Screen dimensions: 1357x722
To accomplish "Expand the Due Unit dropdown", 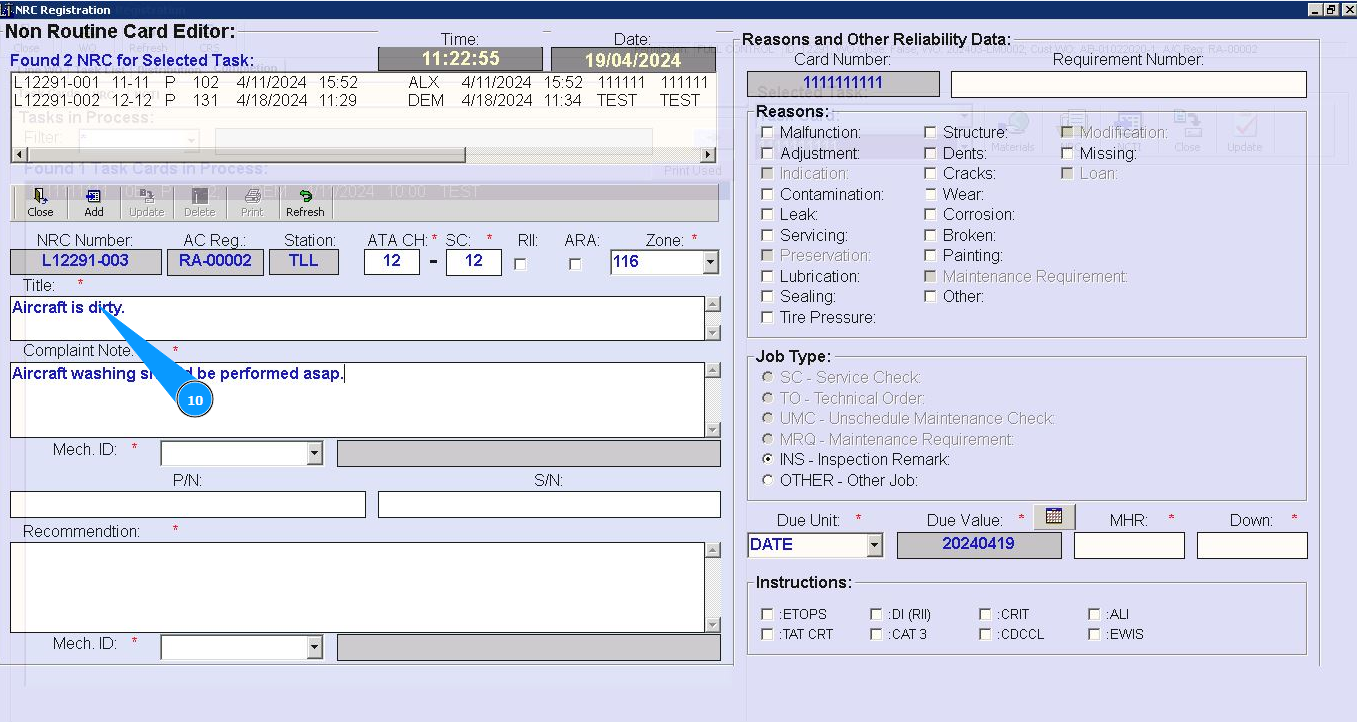I will (875, 545).
